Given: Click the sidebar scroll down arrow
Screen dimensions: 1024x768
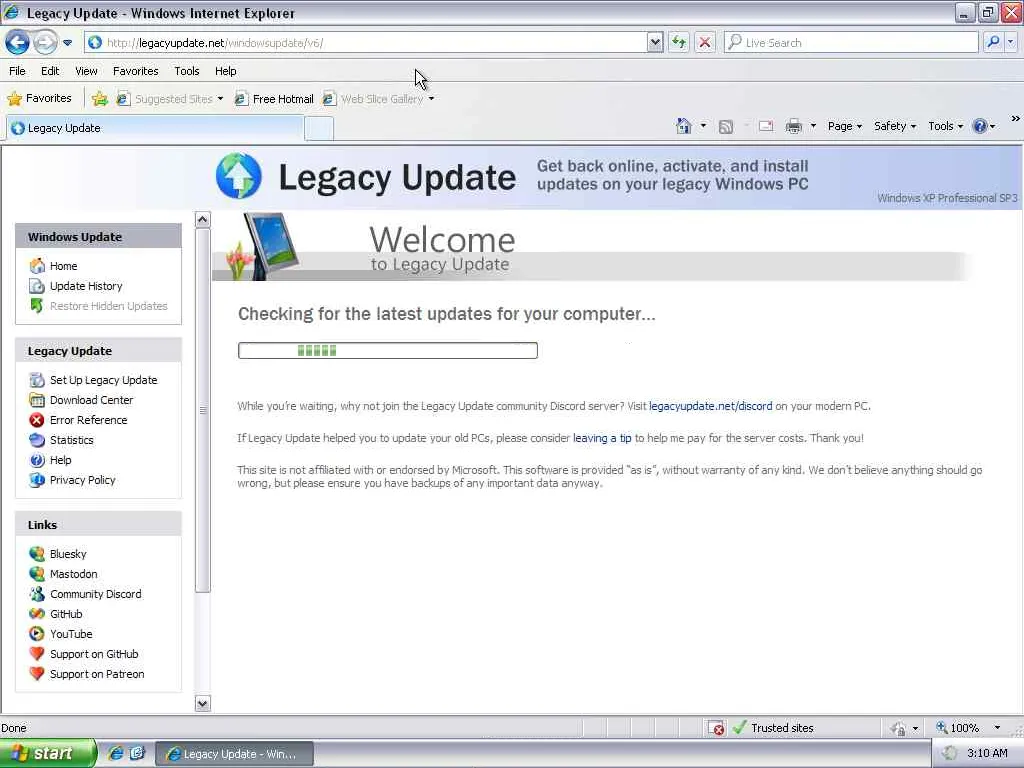Looking at the screenshot, I should (202, 703).
